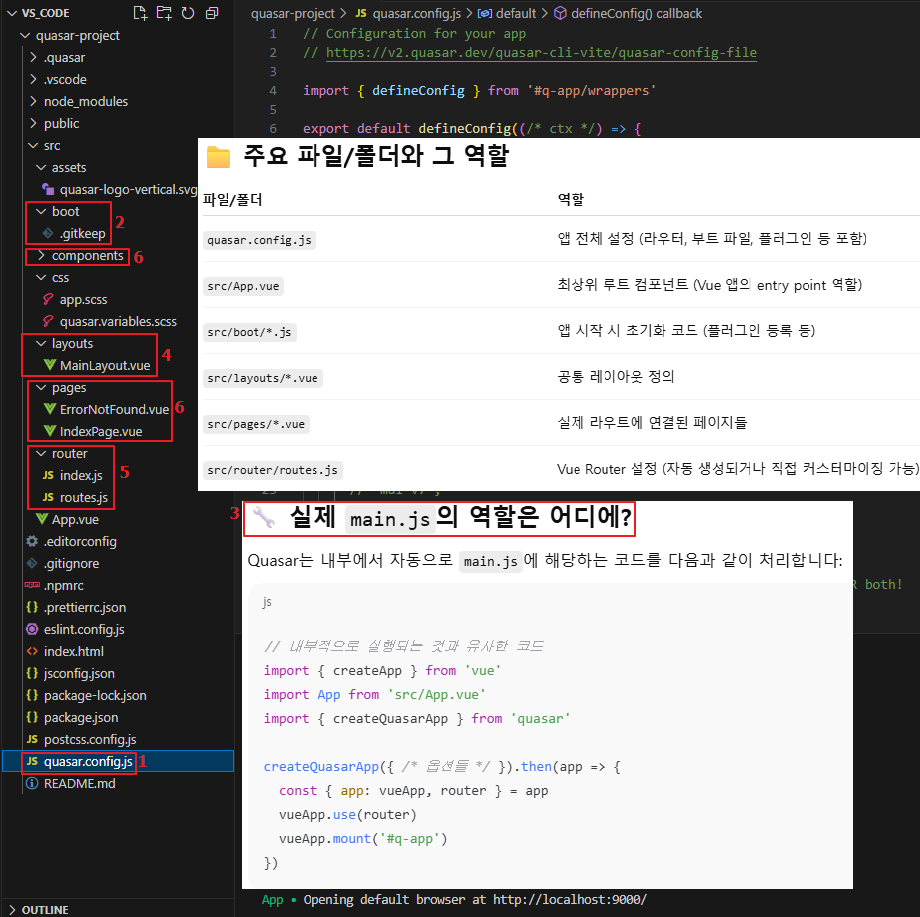Expand the .quasar folder
Image resolution: width=920 pixels, height=917 pixels.
click(x=33, y=57)
